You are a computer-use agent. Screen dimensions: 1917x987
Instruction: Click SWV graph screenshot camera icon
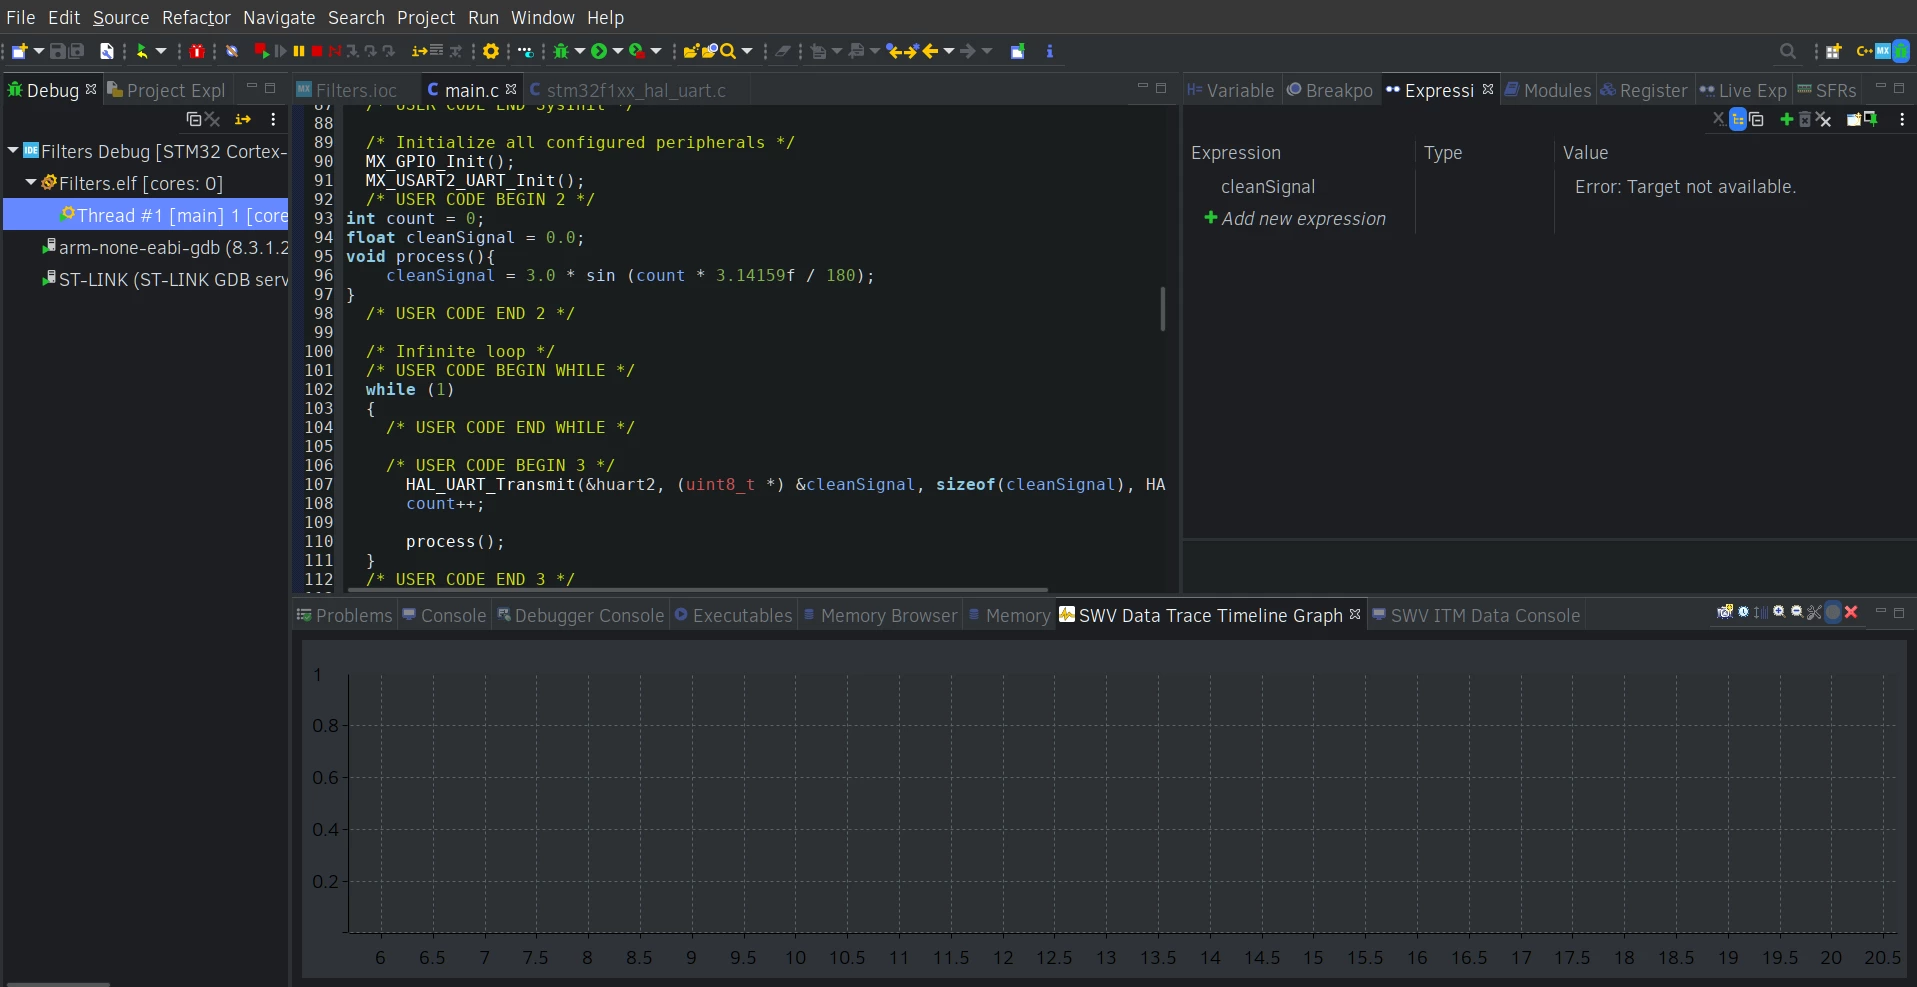click(1725, 612)
